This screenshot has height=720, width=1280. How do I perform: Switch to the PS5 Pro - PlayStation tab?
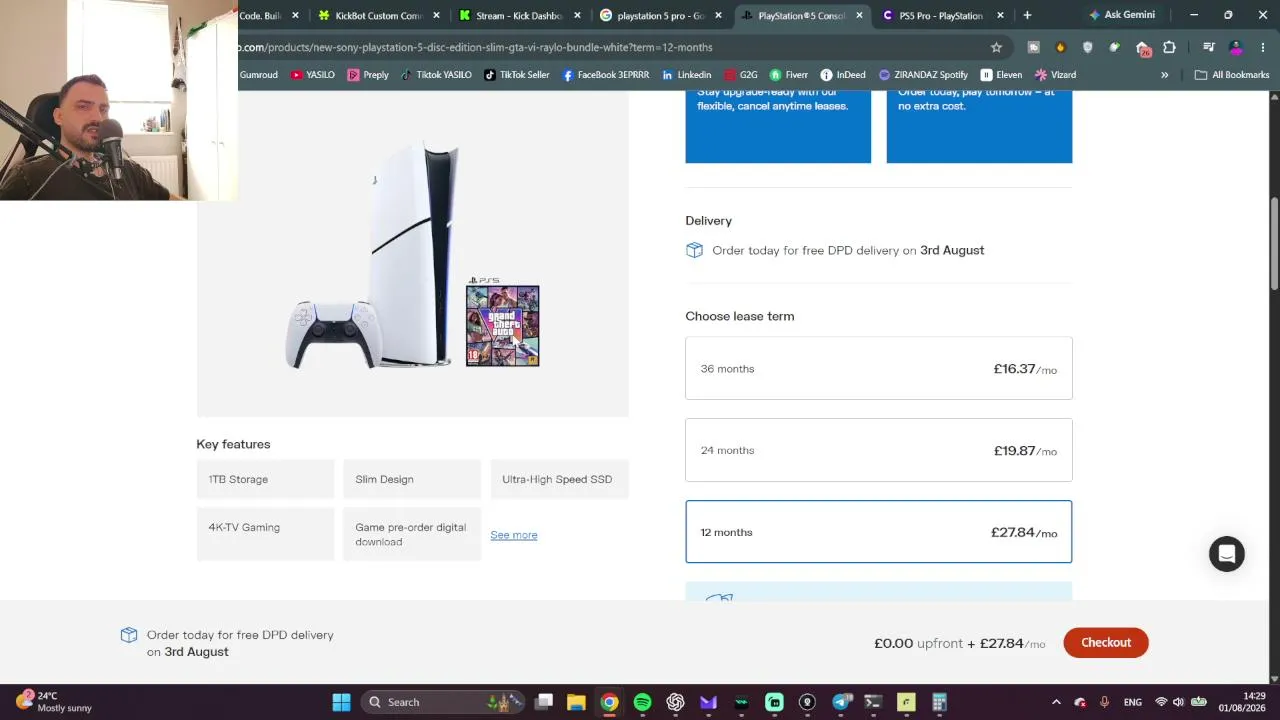[943, 15]
